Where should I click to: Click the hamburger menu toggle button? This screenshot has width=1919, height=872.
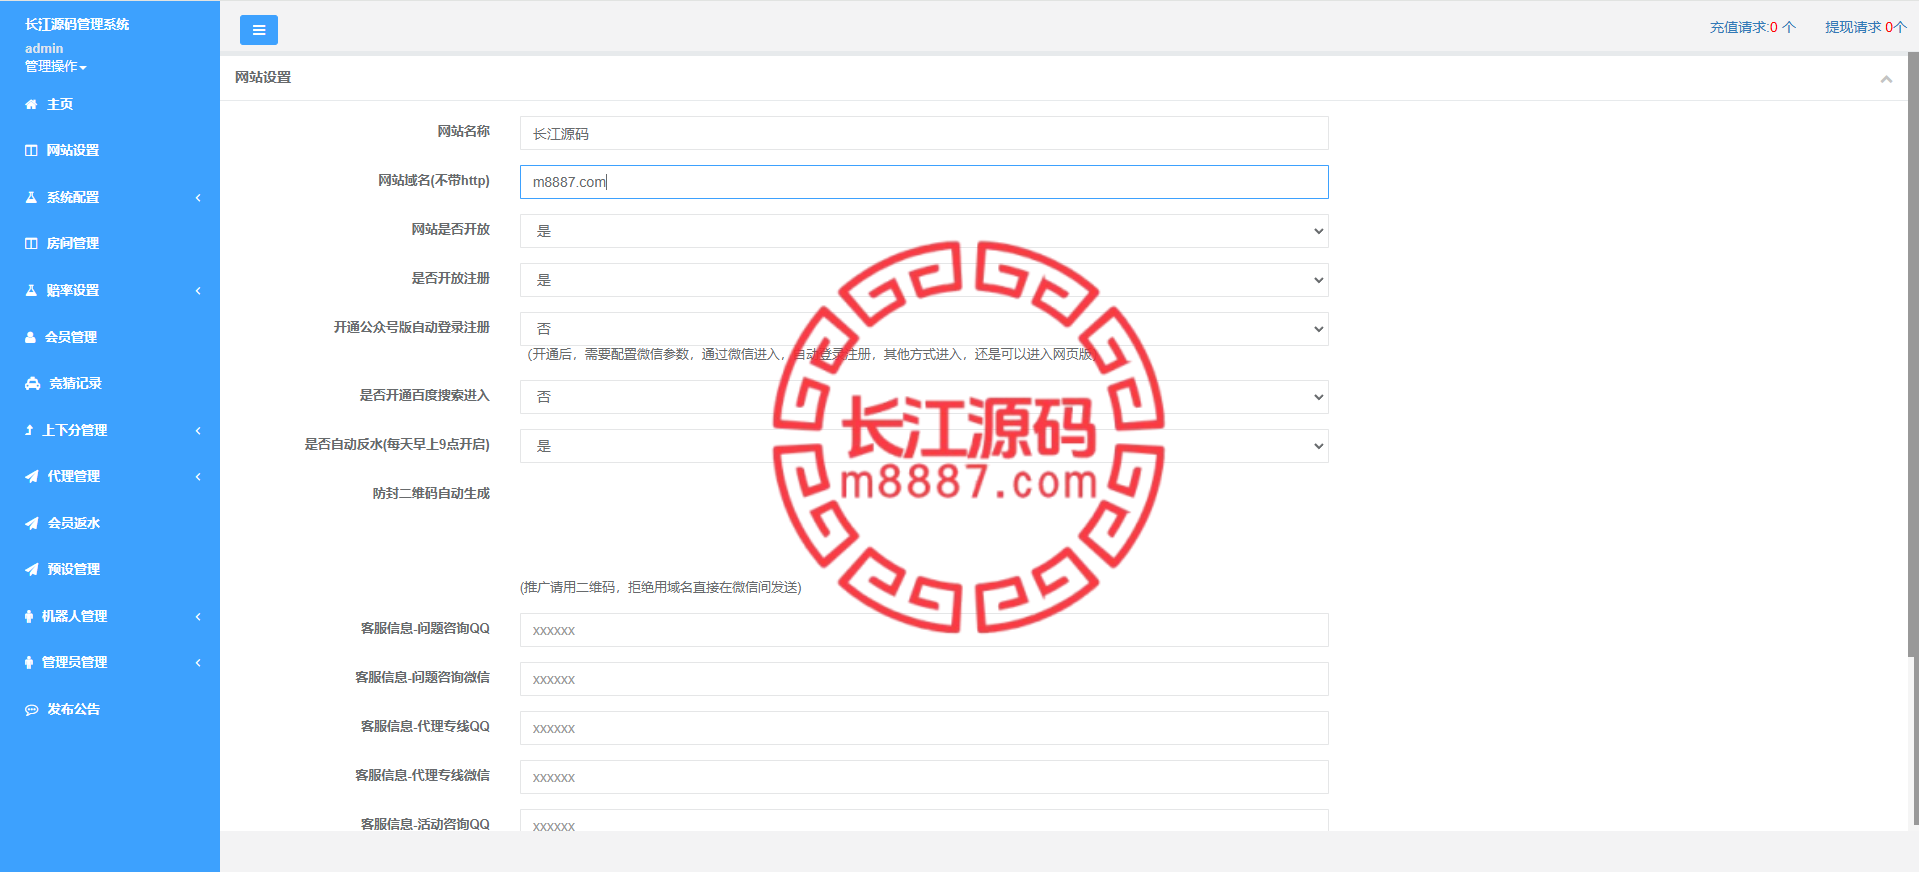pos(258,30)
